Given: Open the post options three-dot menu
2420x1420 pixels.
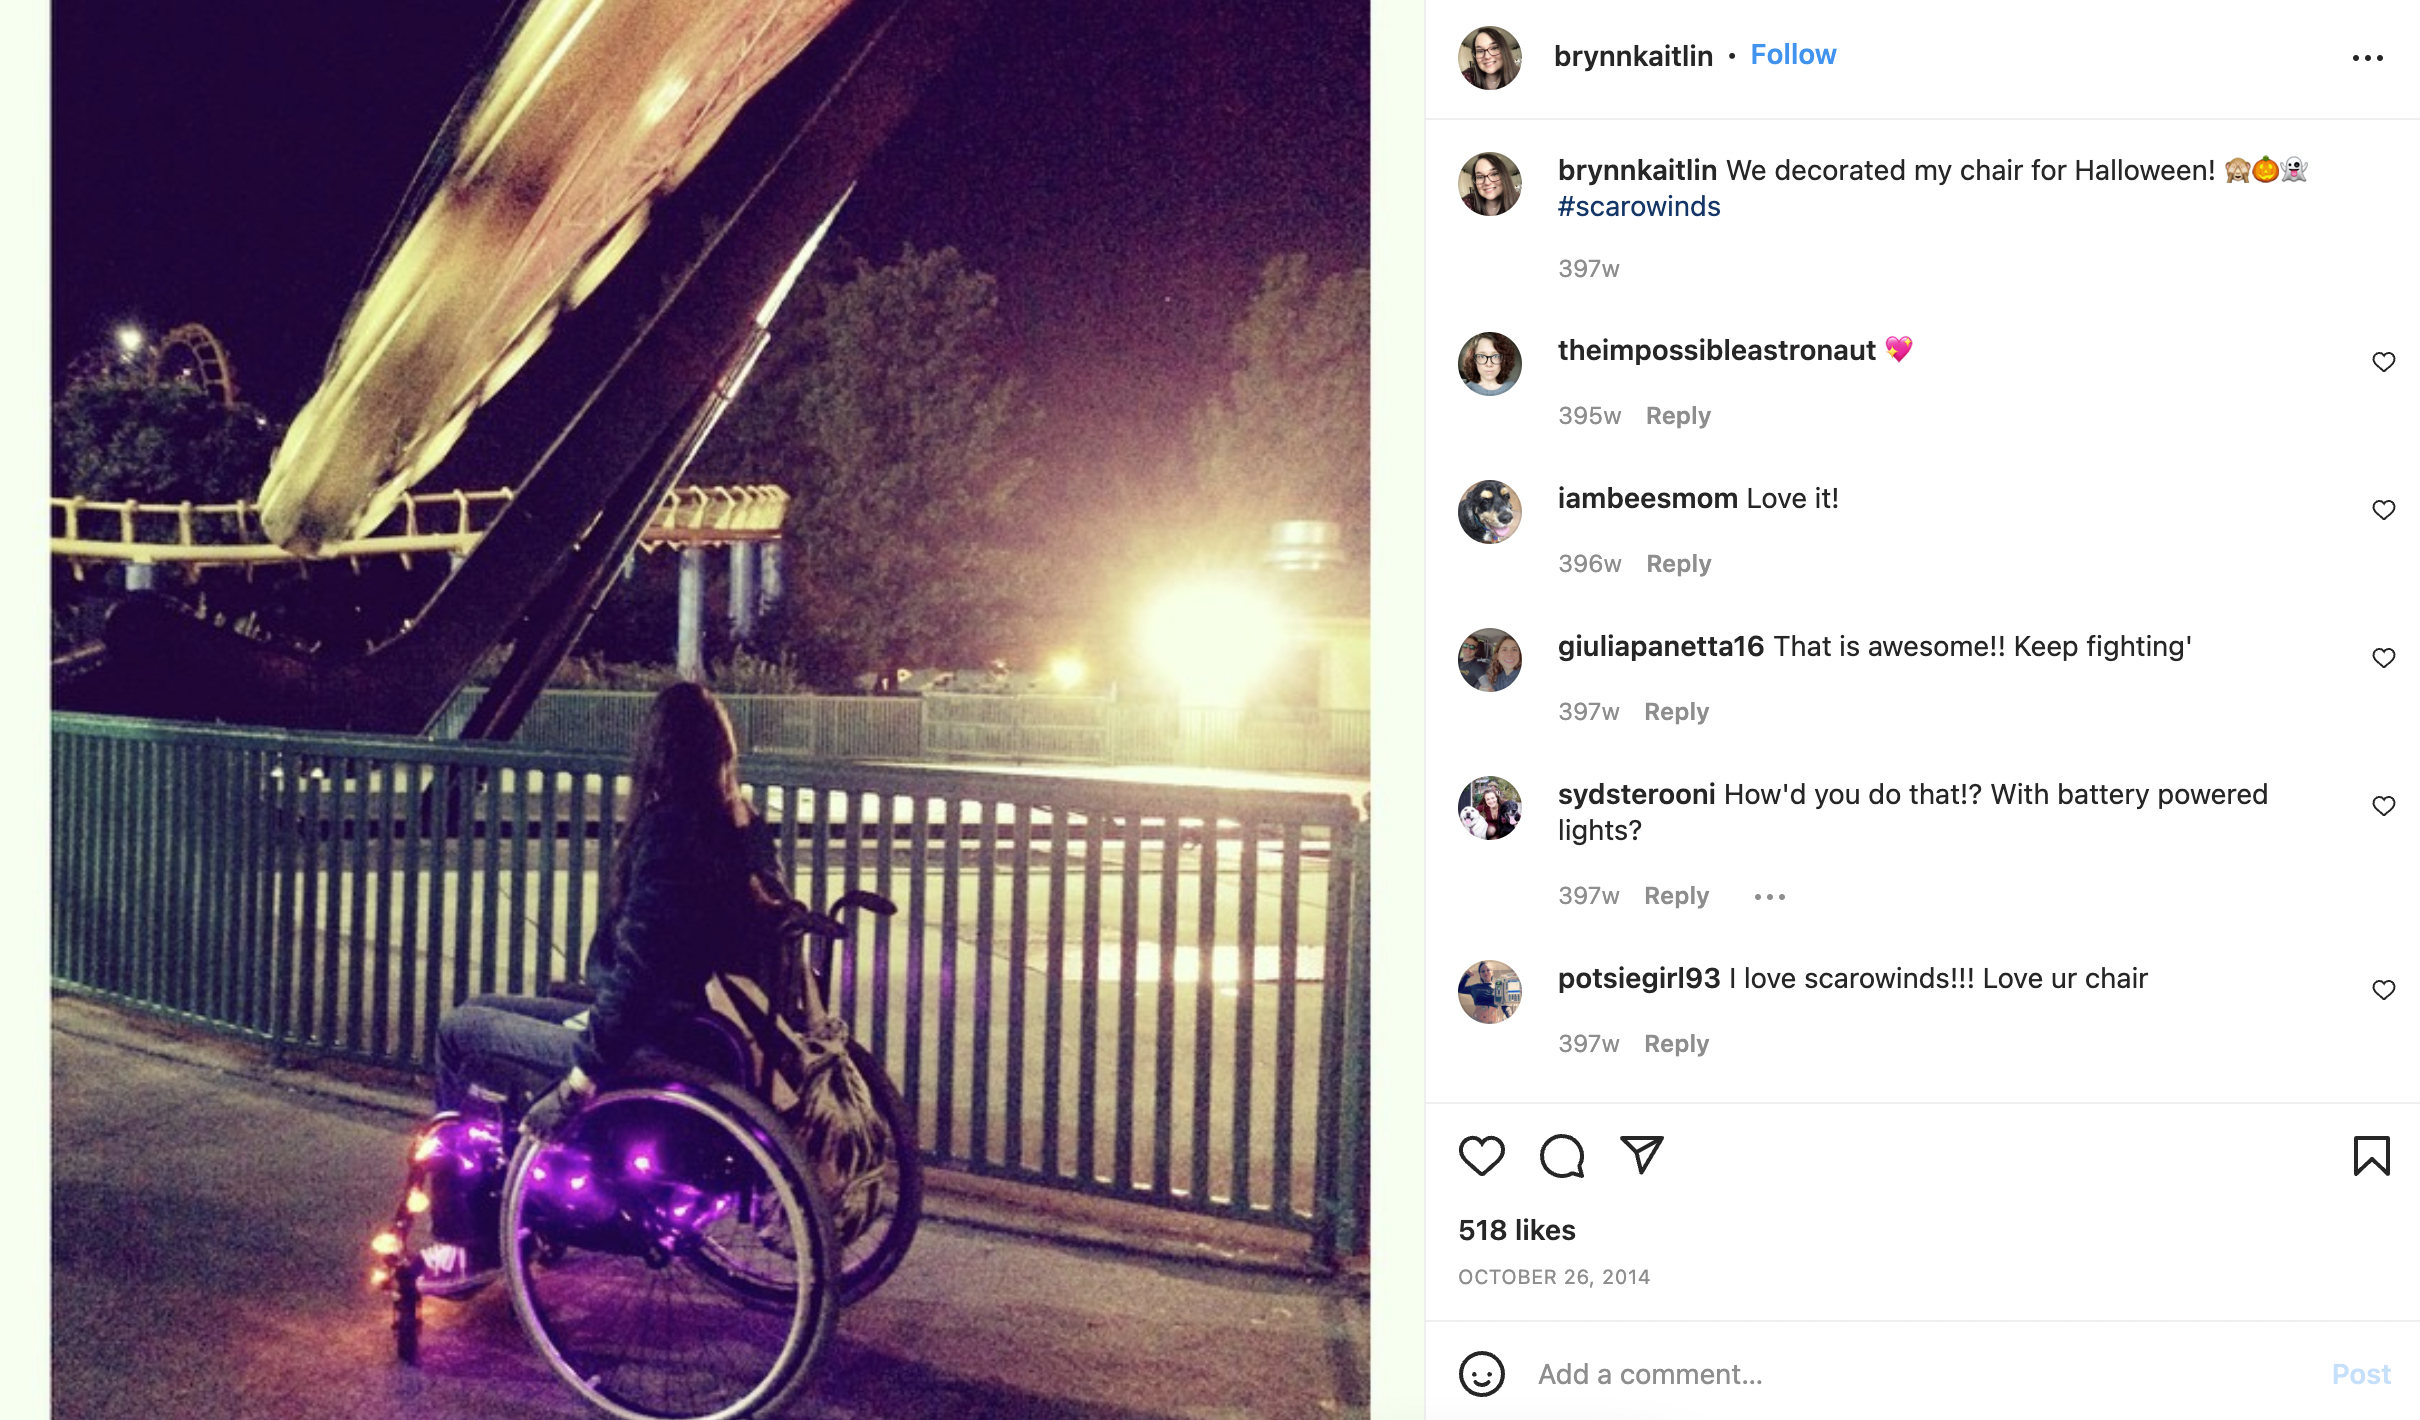Looking at the screenshot, I should tap(2367, 58).
